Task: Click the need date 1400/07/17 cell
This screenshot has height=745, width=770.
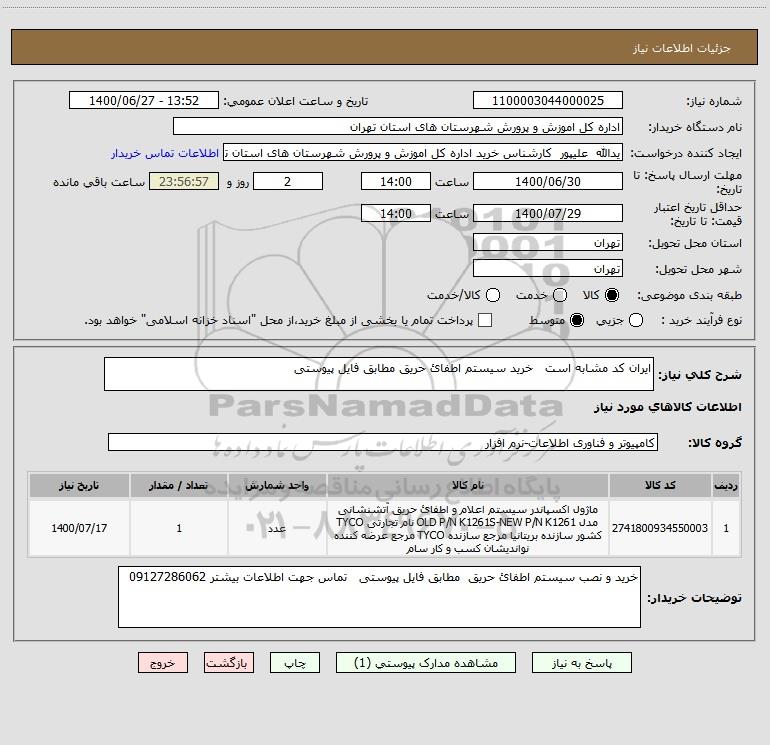Action: (79, 528)
